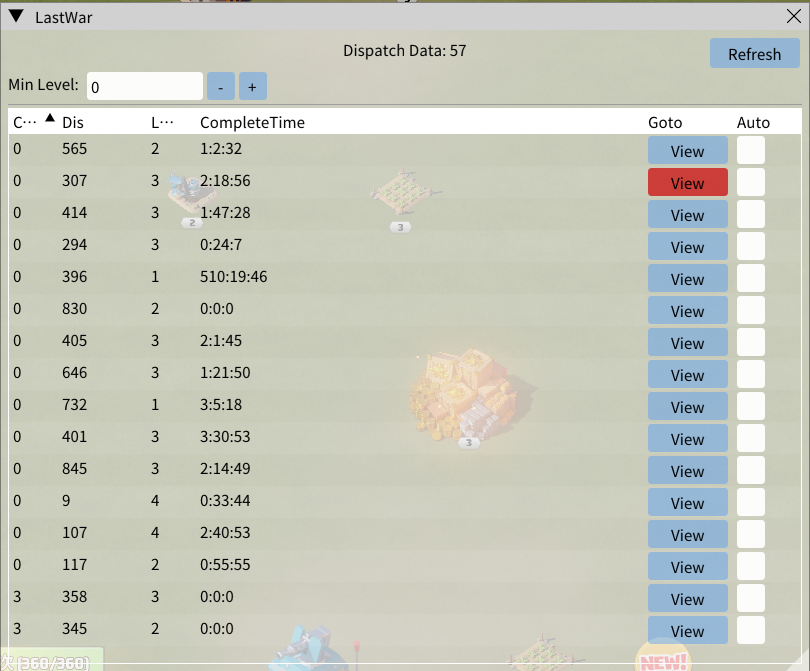Click the red View button for distance 307

(x=687, y=182)
